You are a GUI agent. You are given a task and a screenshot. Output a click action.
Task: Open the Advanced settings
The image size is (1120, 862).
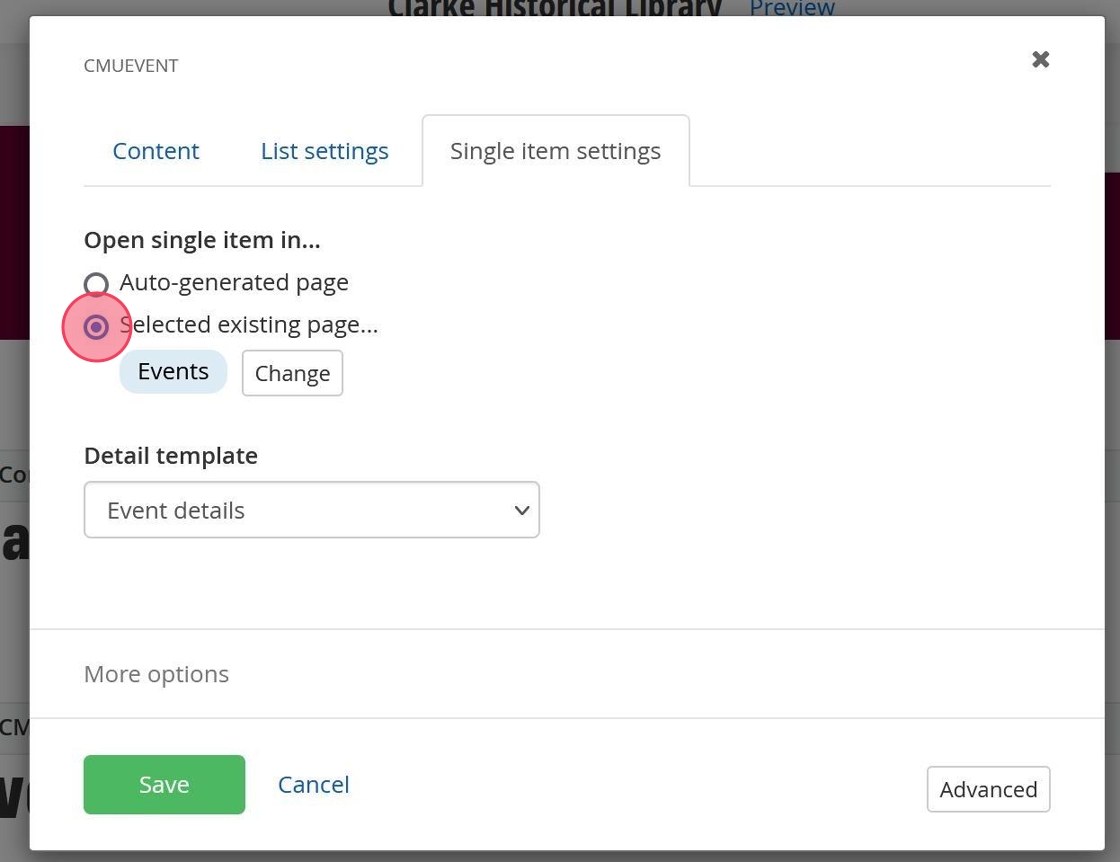(x=988, y=790)
